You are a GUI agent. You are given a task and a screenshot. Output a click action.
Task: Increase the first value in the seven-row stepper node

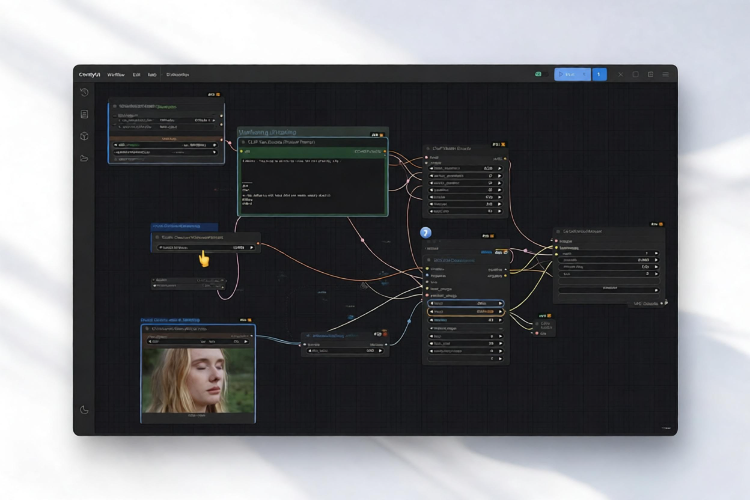[x=499, y=168]
